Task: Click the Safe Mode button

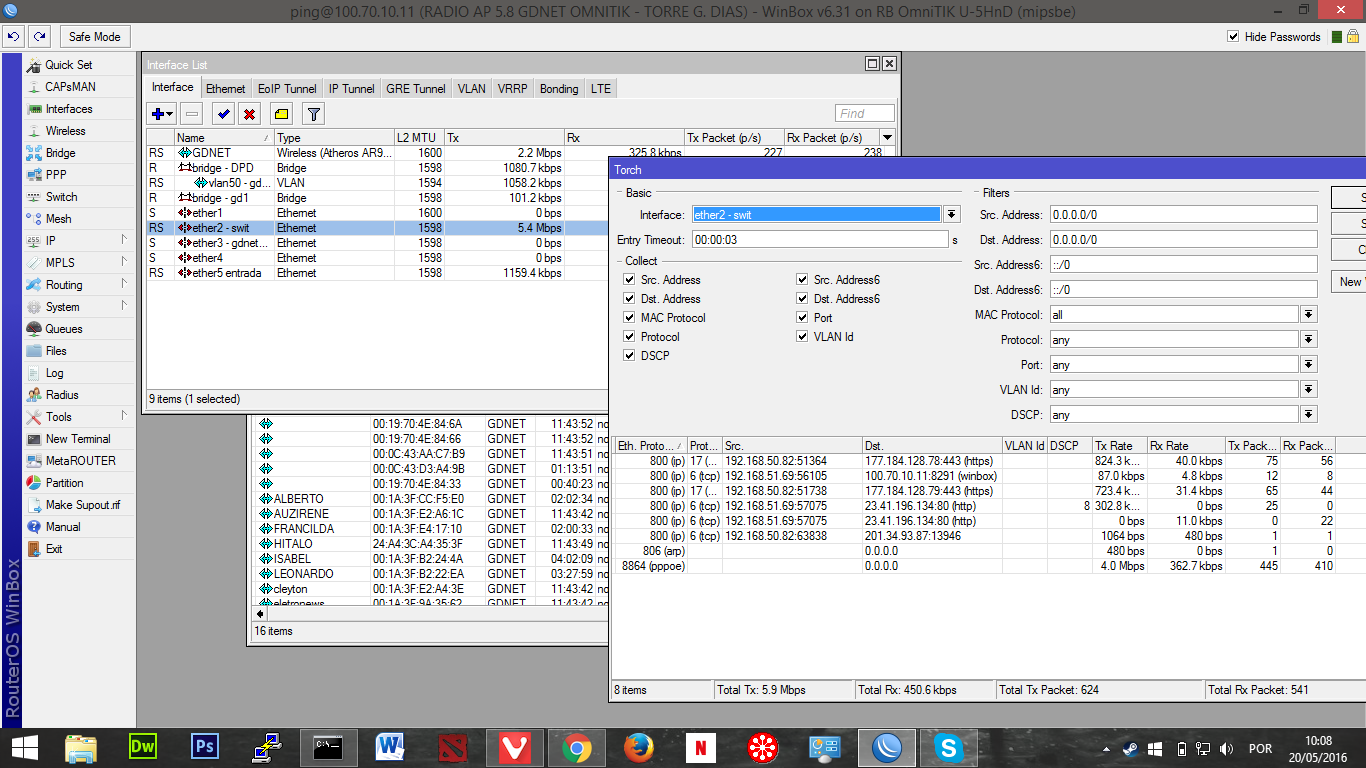Action: coord(95,37)
